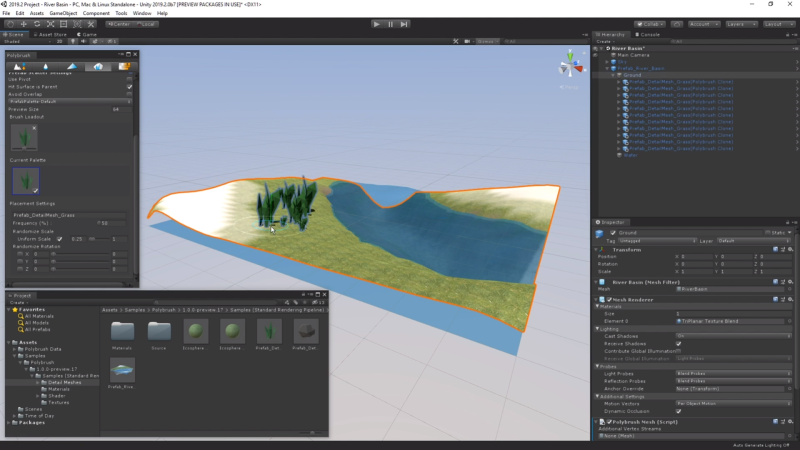Click the Play button
Image resolution: width=800 pixels, height=450 pixels.
[377, 24]
